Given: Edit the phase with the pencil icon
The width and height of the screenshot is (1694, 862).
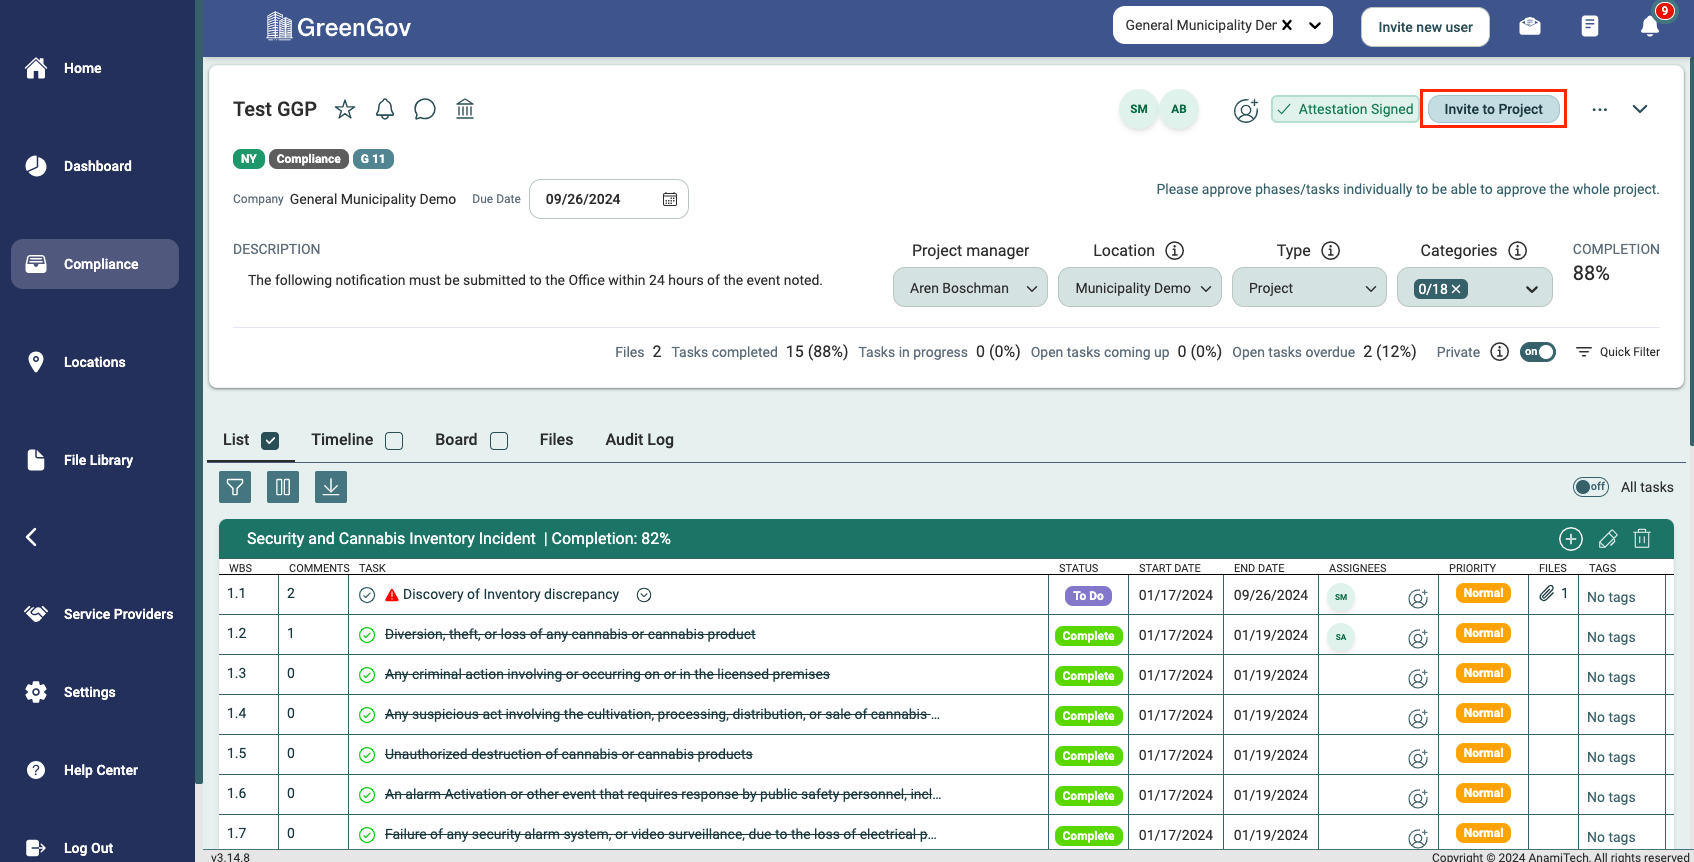Looking at the screenshot, I should pos(1608,539).
